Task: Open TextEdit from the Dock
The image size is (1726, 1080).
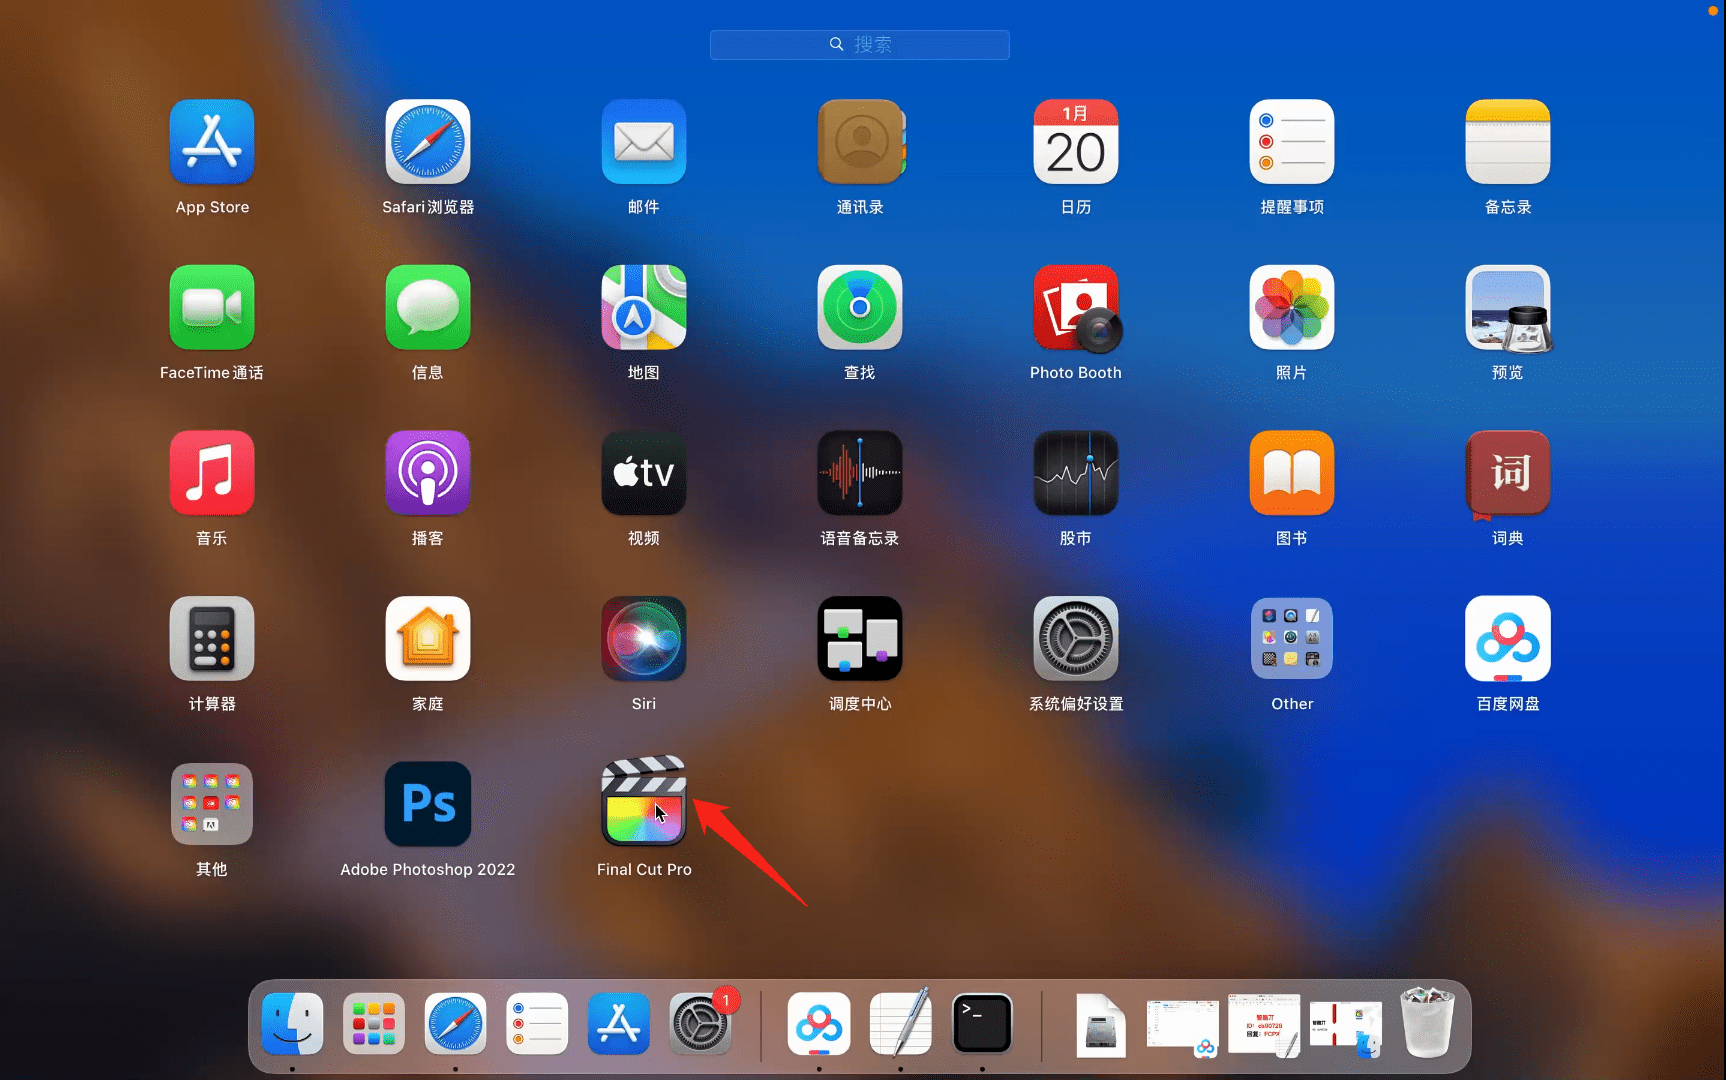Action: [x=901, y=1022]
